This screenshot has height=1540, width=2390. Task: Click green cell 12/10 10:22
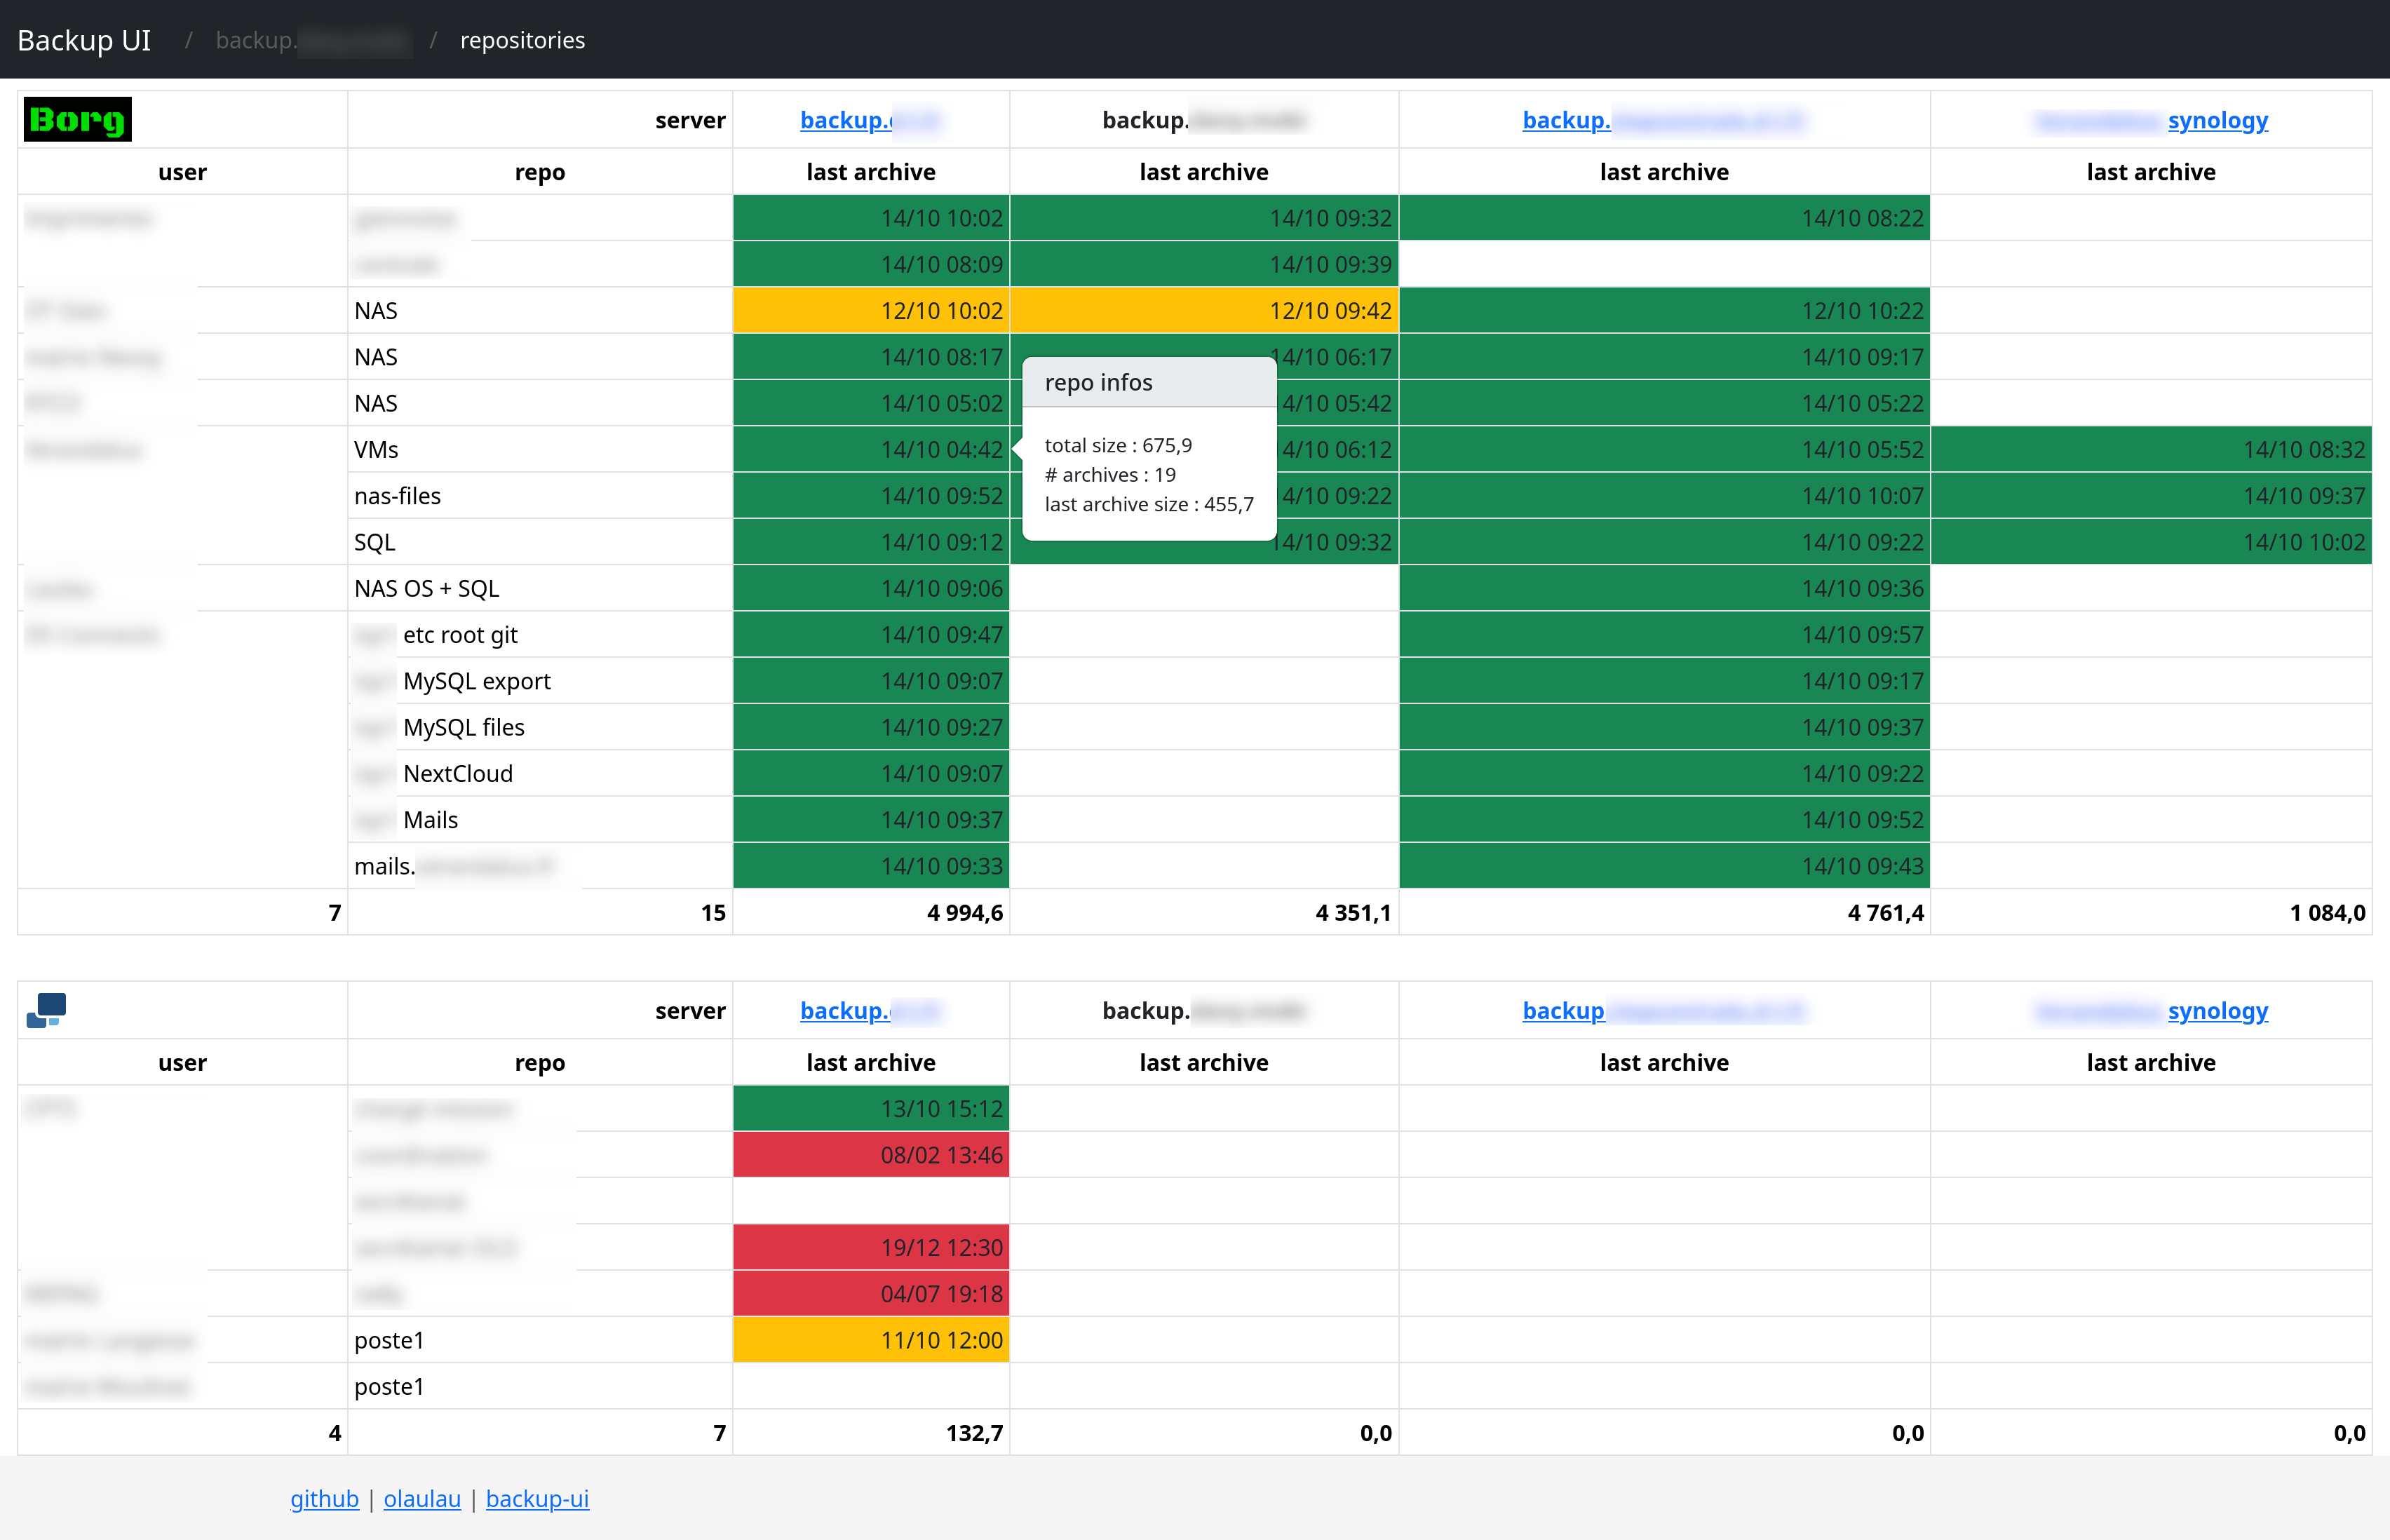point(1664,311)
